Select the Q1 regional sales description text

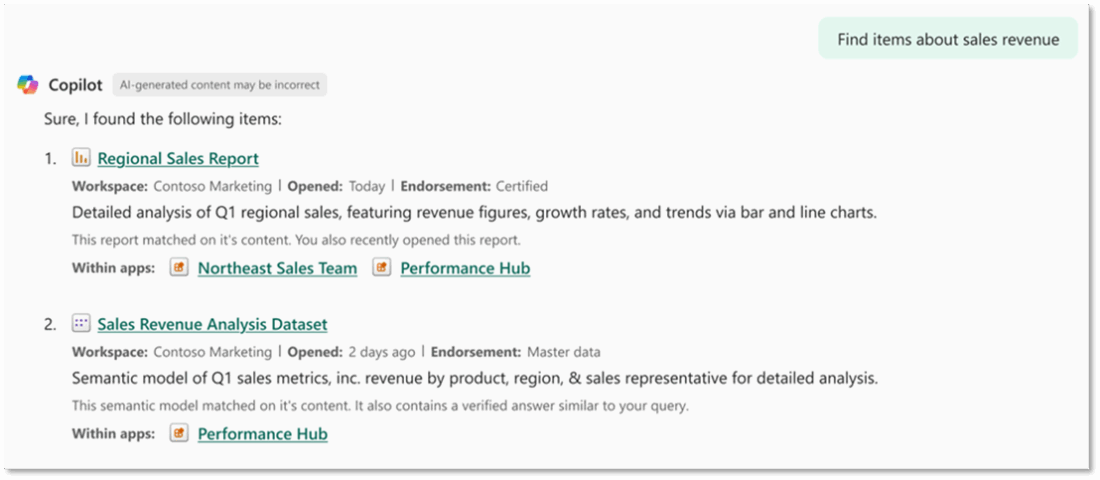click(x=474, y=213)
